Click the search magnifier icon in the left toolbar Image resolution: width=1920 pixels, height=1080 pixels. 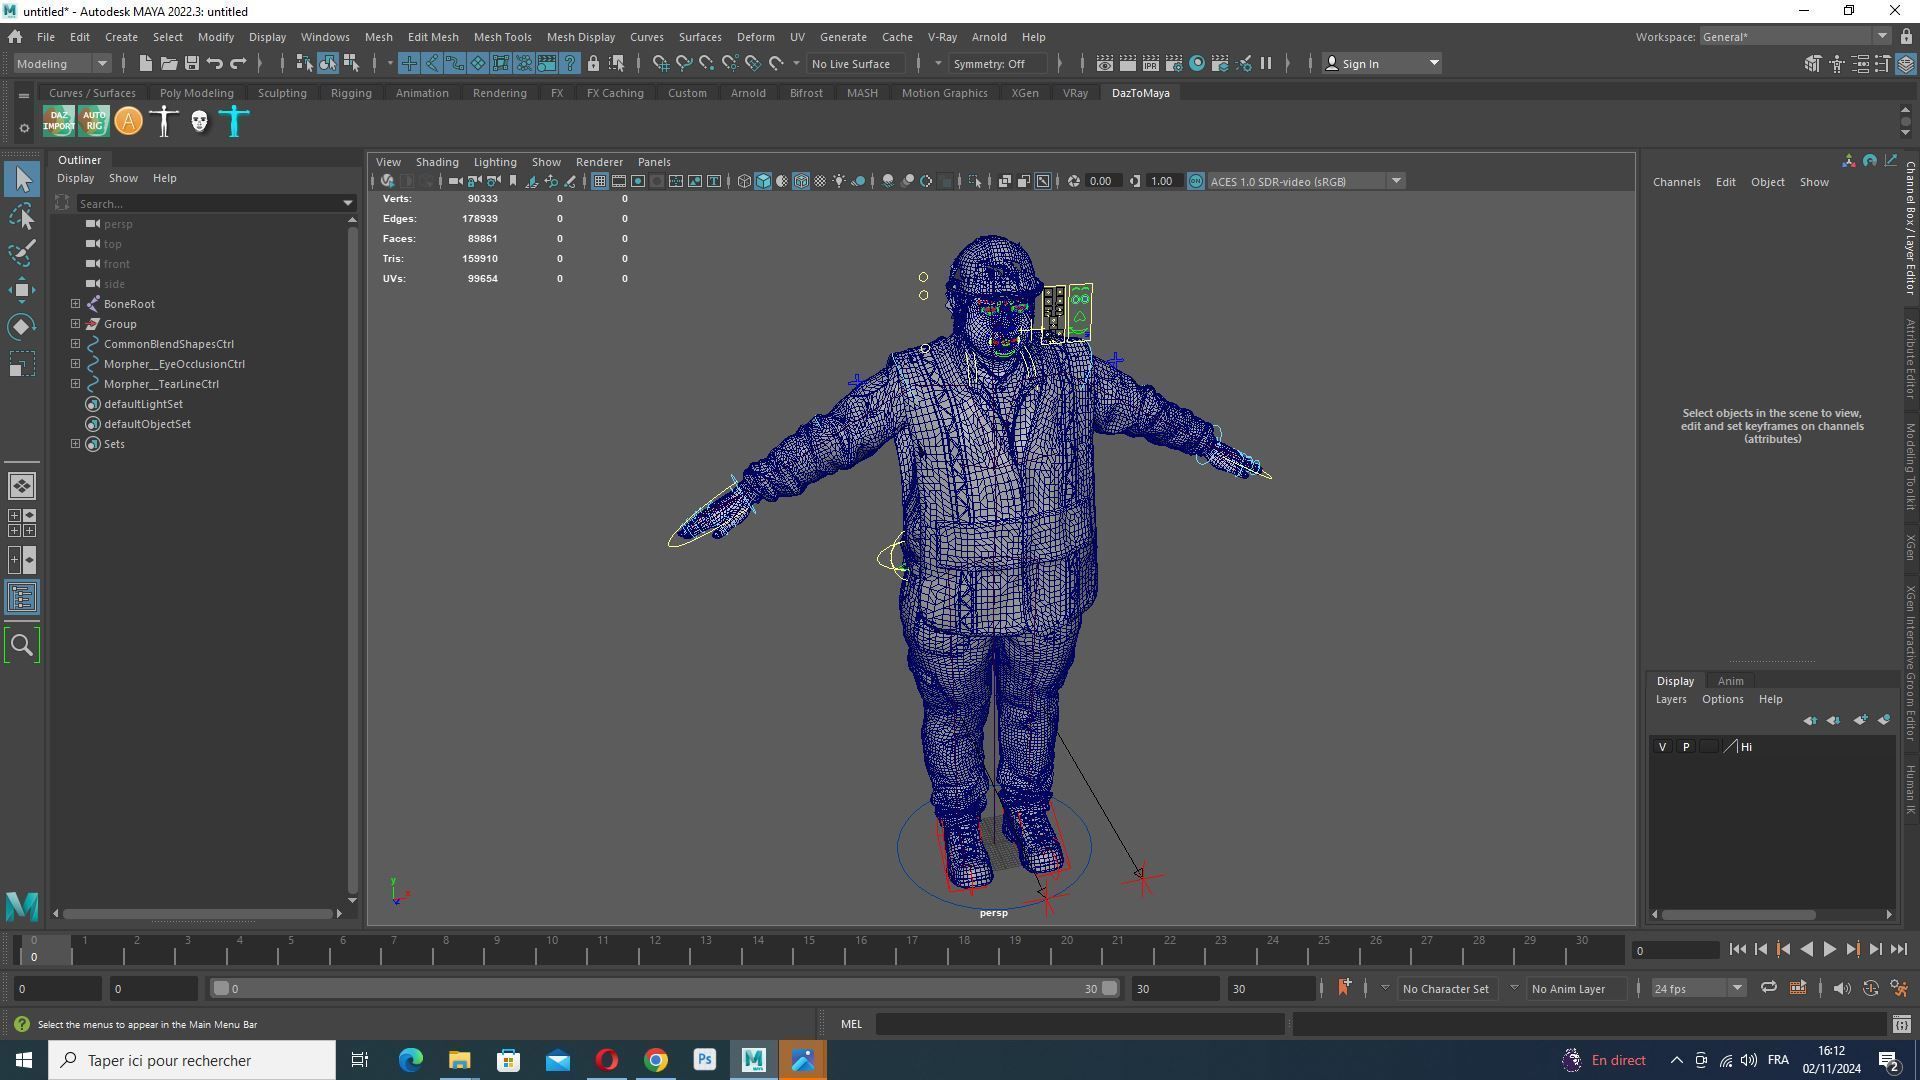click(22, 646)
